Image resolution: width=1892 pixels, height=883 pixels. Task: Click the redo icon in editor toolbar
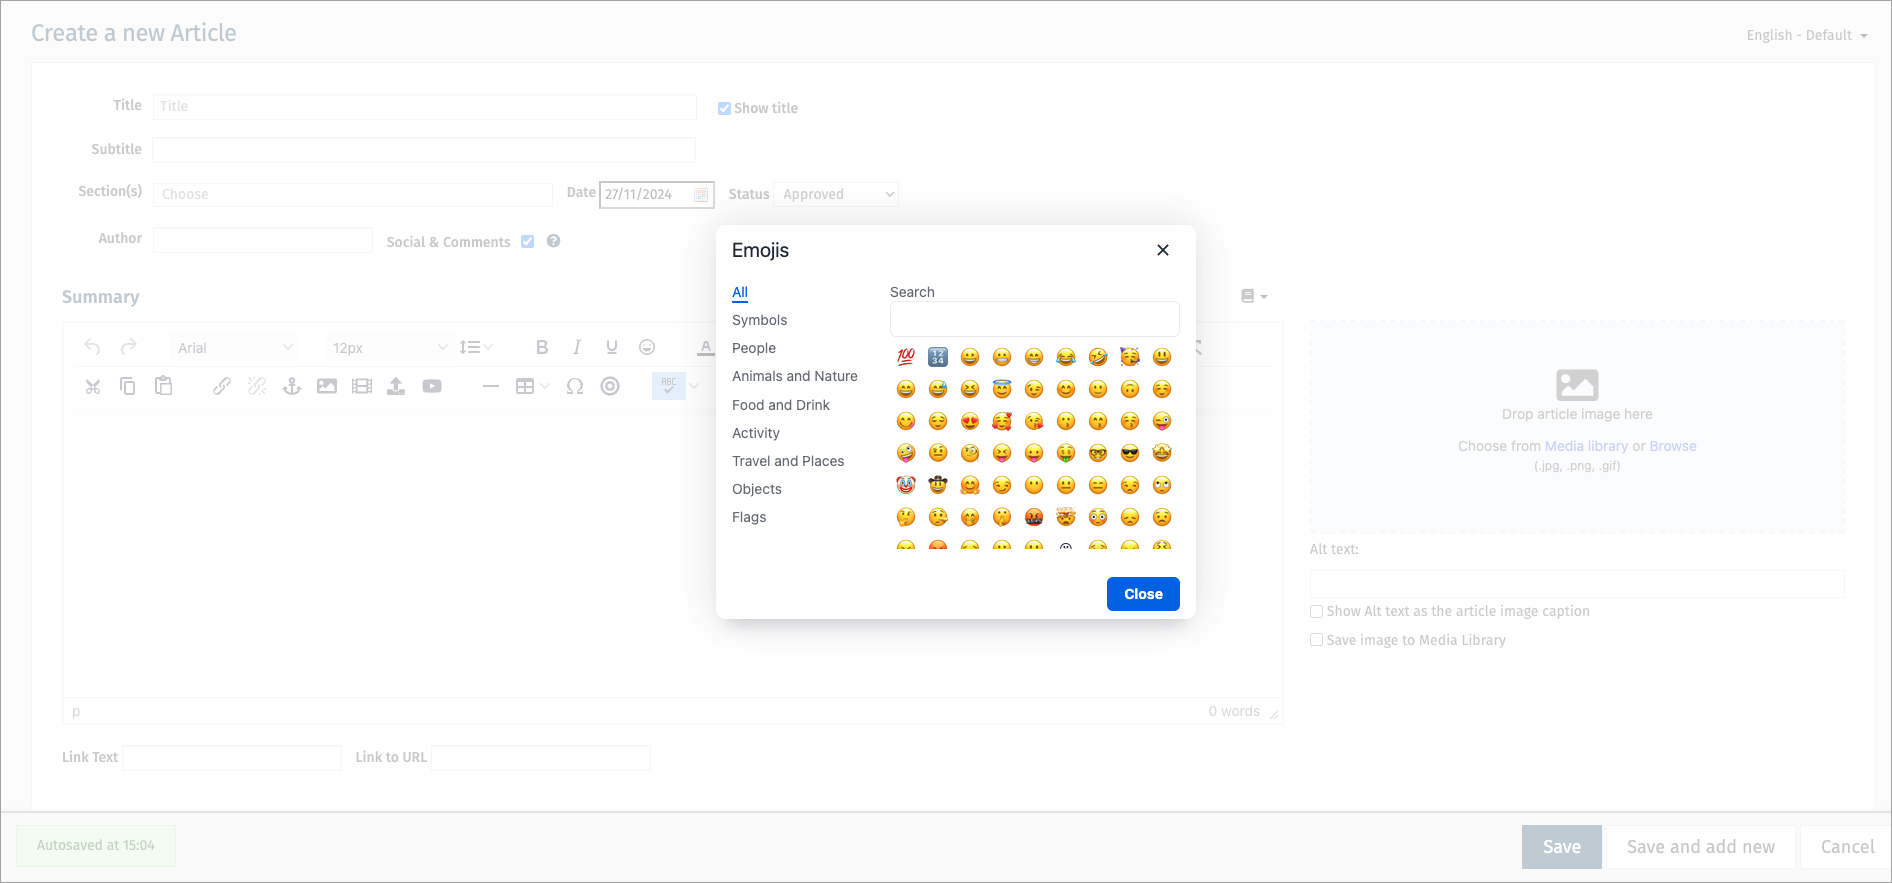click(x=128, y=347)
